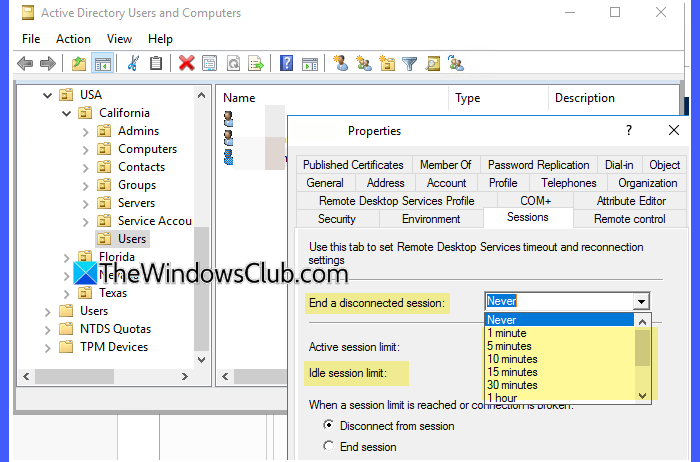Viewport: 700px width, 462px height.
Task: Create new group toolbar icon
Action: pyautogui.click(x=364, y=63)
